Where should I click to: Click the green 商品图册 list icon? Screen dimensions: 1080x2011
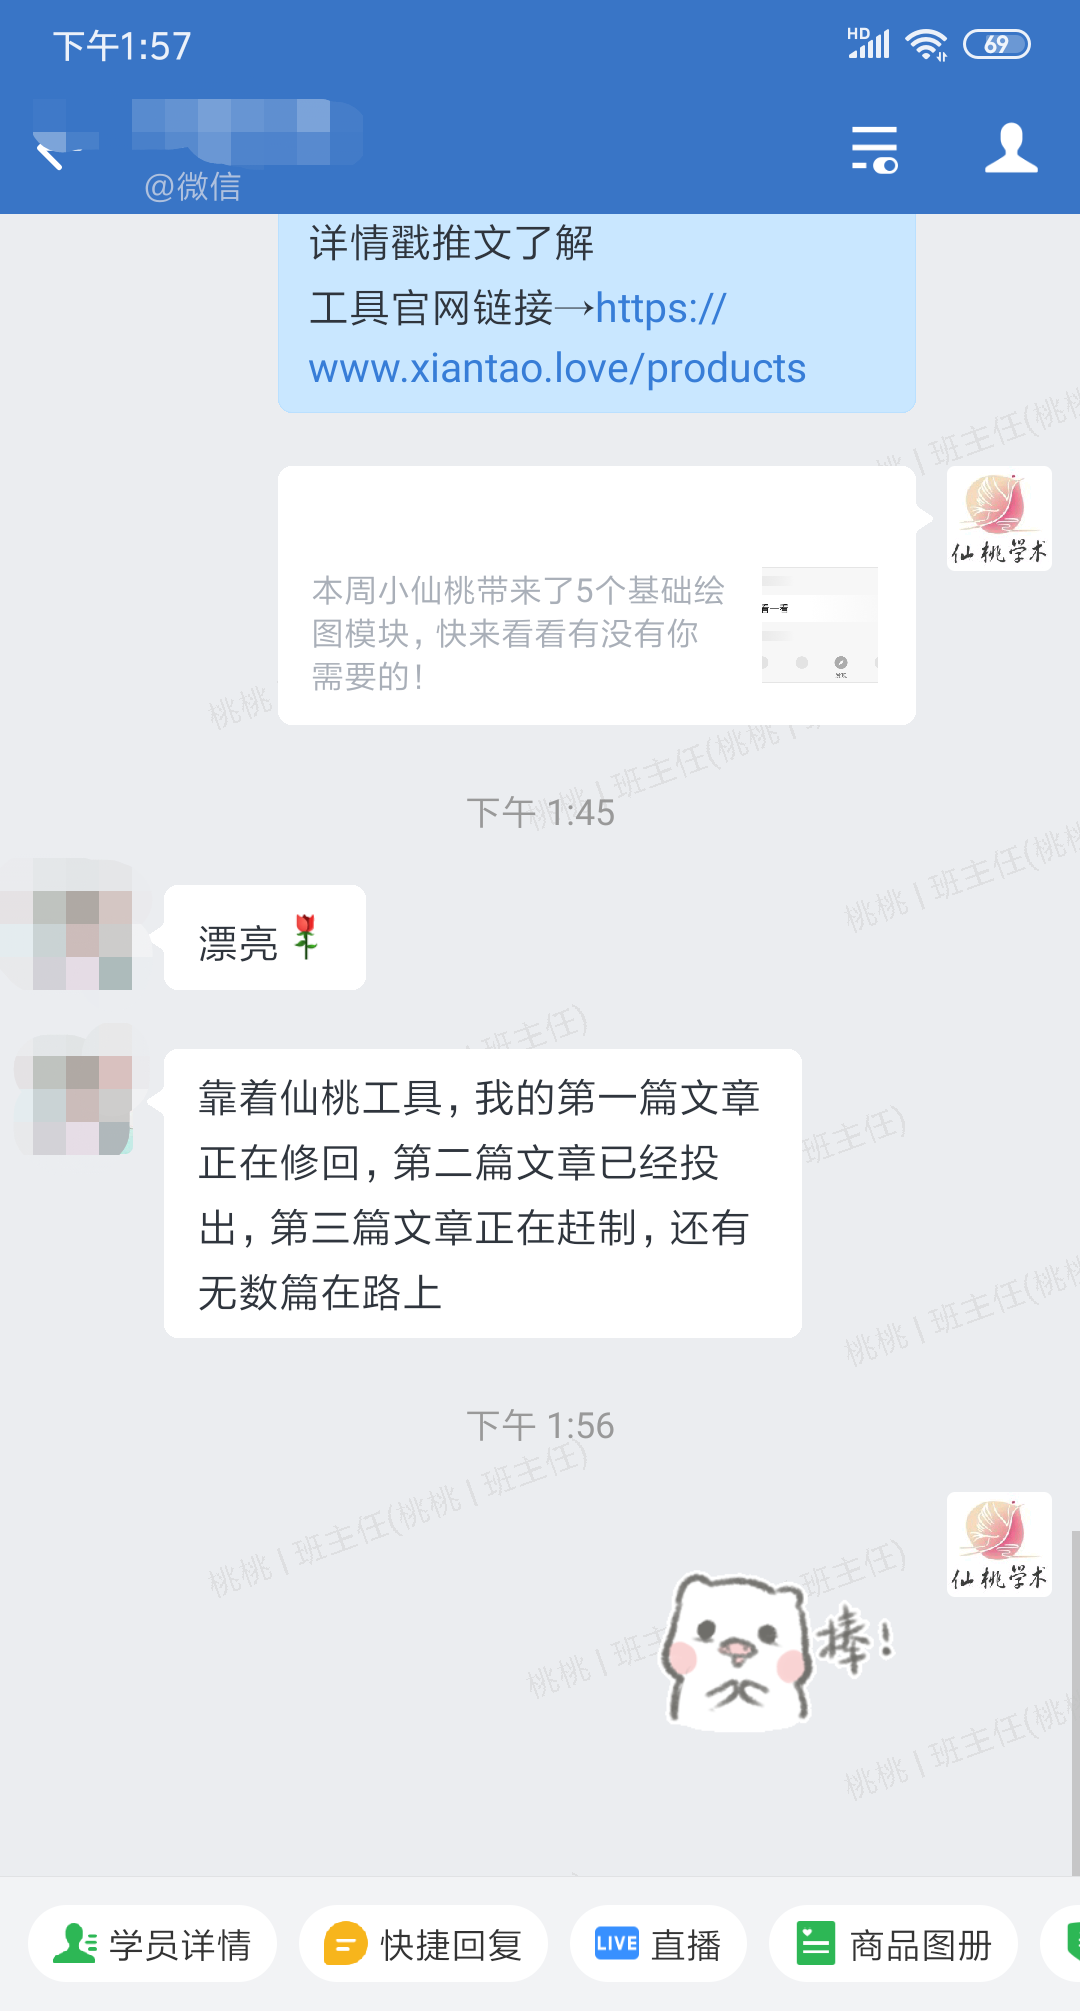coord(816,1944)
